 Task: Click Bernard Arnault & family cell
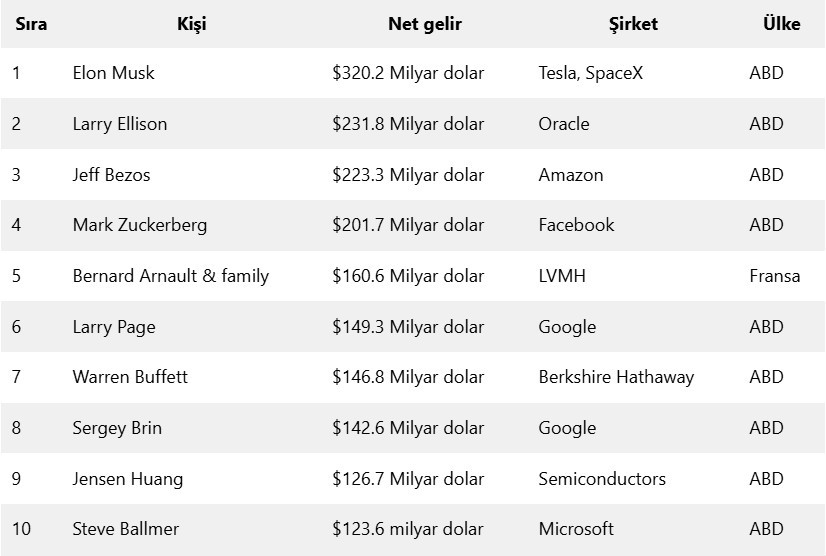[171, 276]
